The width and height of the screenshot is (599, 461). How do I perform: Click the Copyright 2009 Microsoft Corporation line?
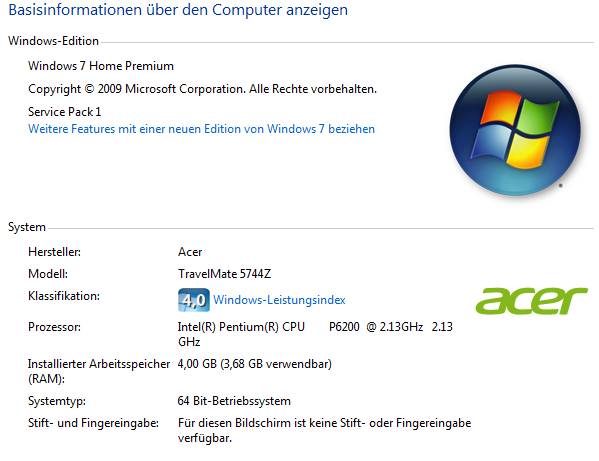(x=202, y=89)
